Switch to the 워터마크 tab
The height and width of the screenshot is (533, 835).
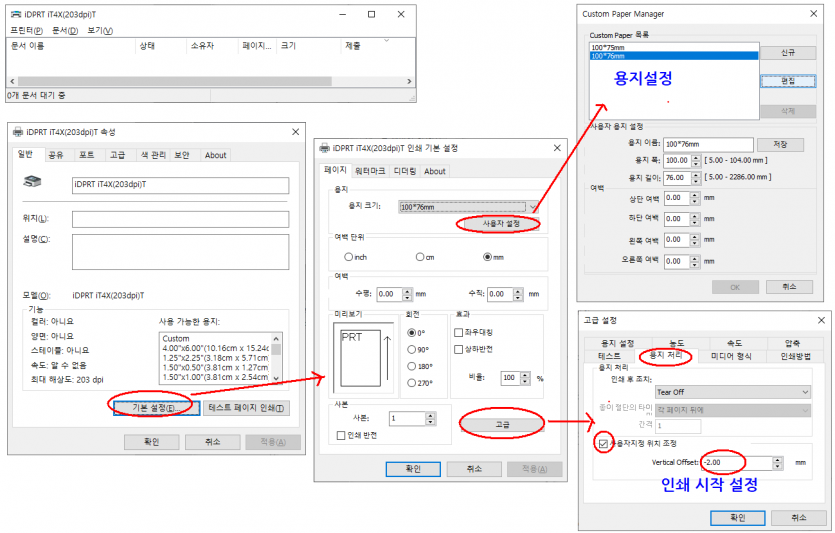370,171
